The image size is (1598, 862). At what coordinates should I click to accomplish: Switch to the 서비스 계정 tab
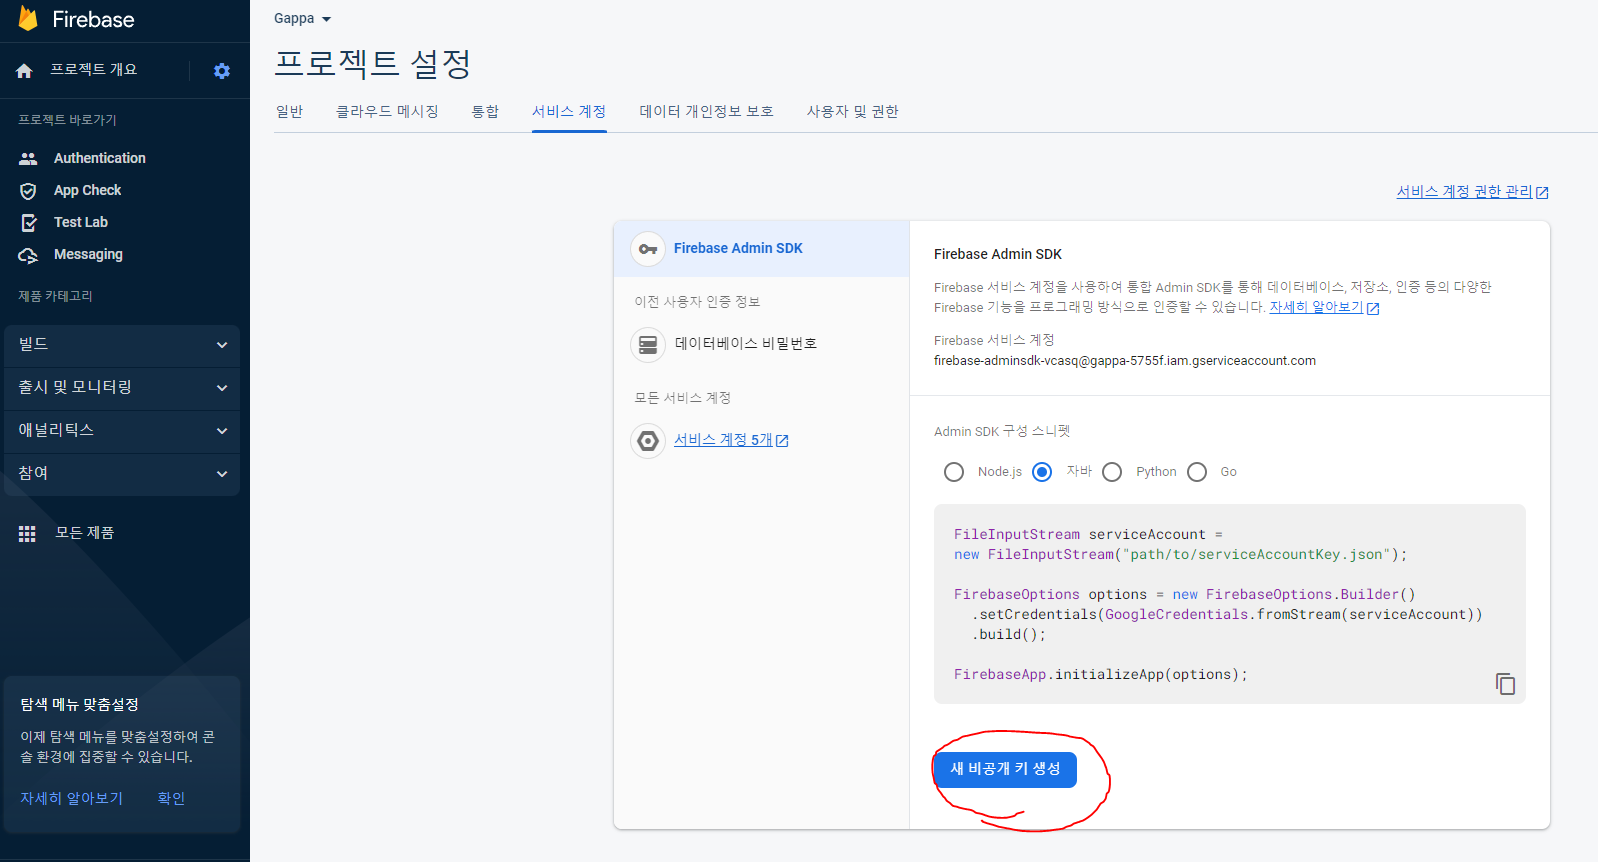pos(569,111)
